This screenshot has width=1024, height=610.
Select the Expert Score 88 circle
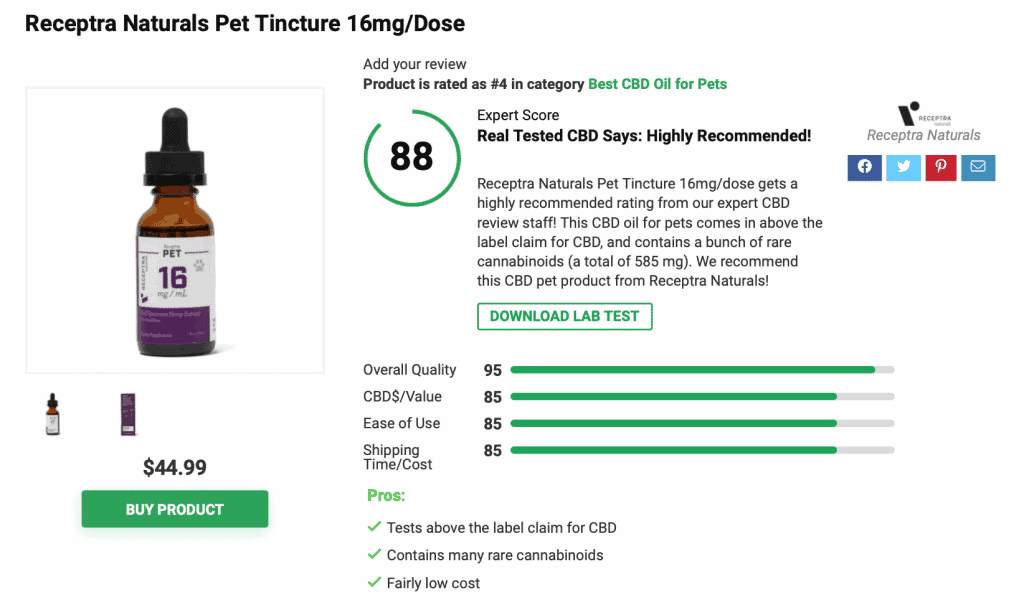411,158
